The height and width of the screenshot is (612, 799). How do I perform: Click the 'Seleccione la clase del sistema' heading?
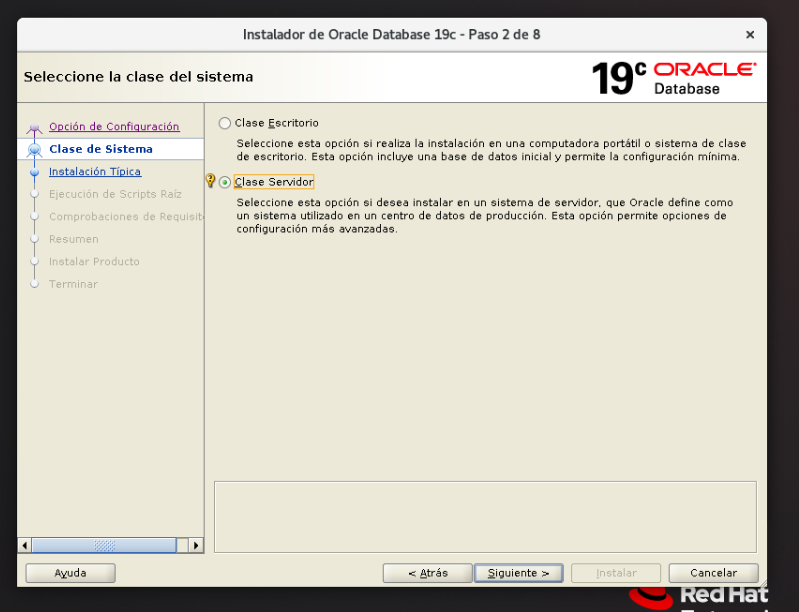(138, 77)
